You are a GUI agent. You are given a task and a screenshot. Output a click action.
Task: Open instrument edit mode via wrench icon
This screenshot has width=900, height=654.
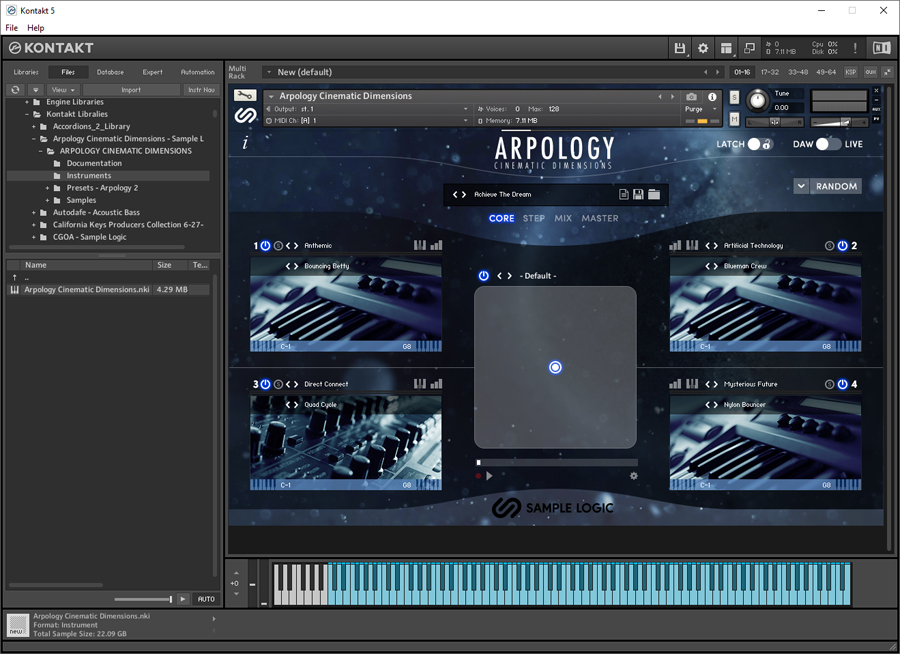245,95
